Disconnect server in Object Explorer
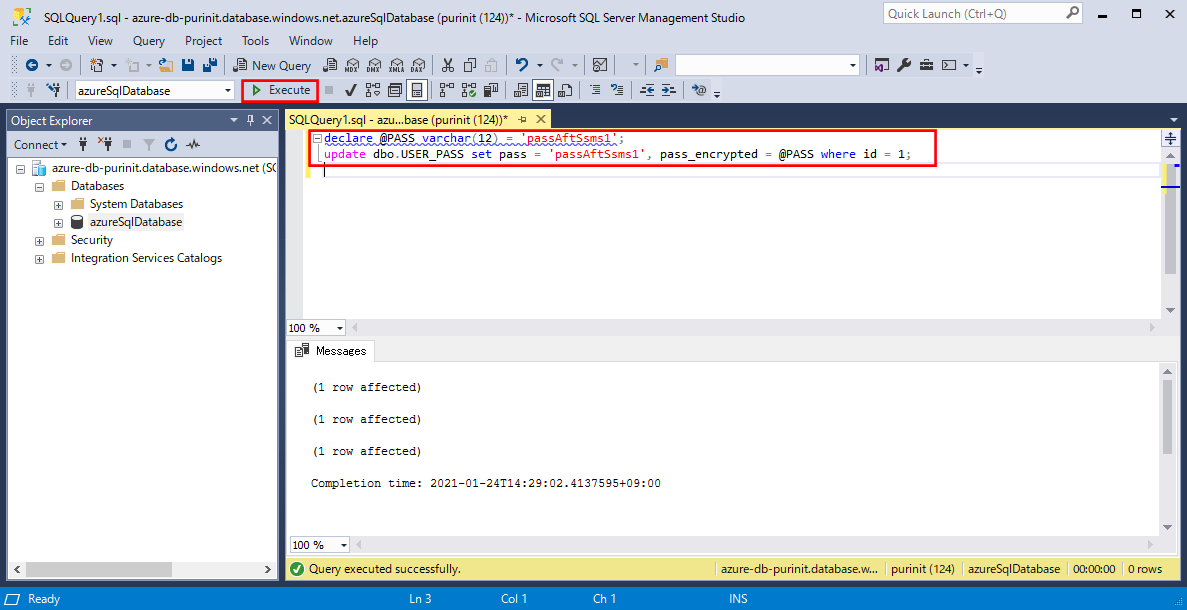 click(x=105, y=145)
